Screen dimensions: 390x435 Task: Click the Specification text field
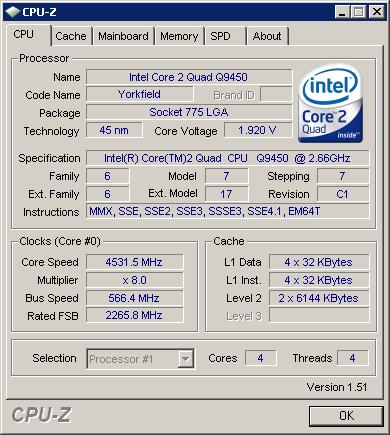click(x=228, y=158)
